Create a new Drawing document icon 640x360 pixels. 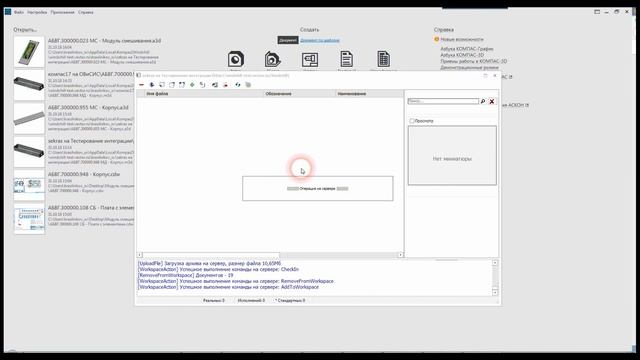(310, 60)
